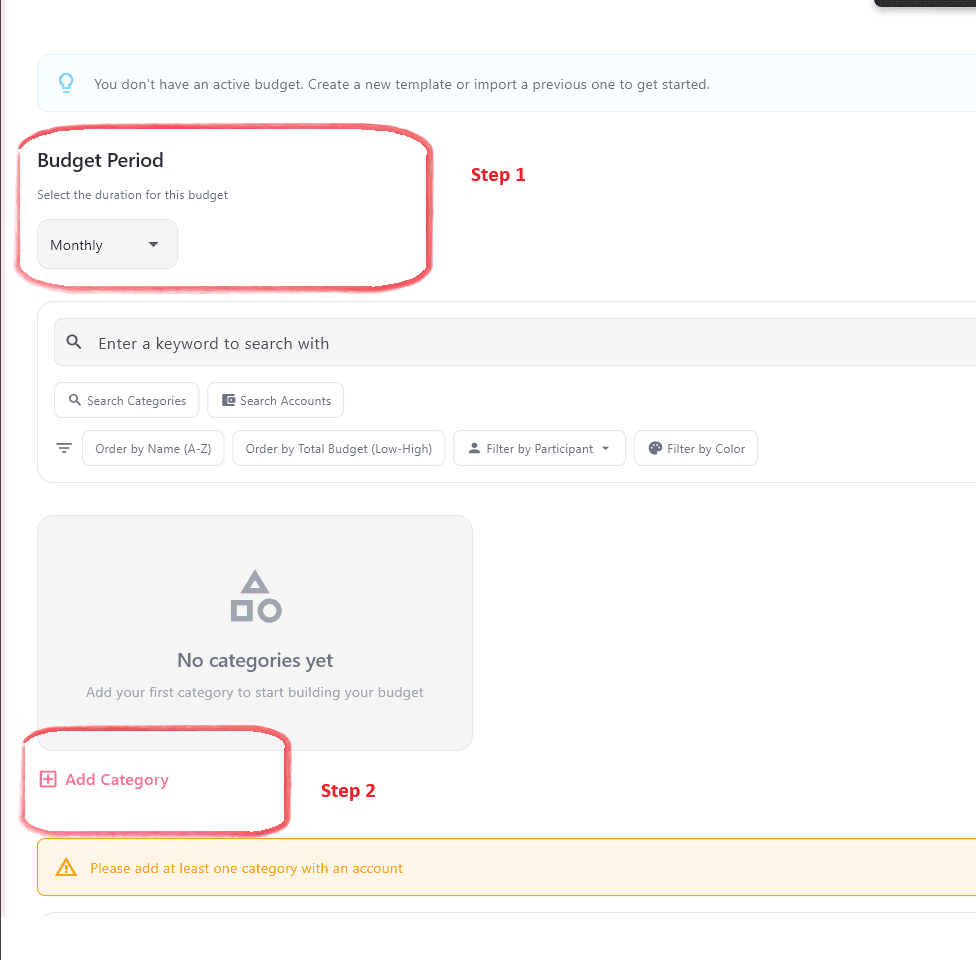Open the Filter by Color picker
The height and width of the screenshot is (960, 976).
pyautogui.click(x=696, y=449)
